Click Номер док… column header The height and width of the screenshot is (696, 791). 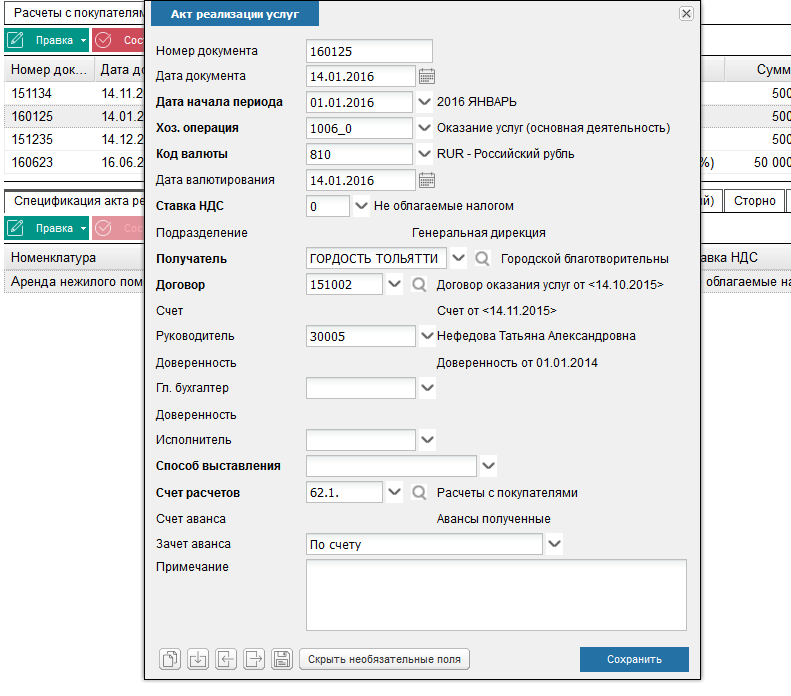pos(49,70)
